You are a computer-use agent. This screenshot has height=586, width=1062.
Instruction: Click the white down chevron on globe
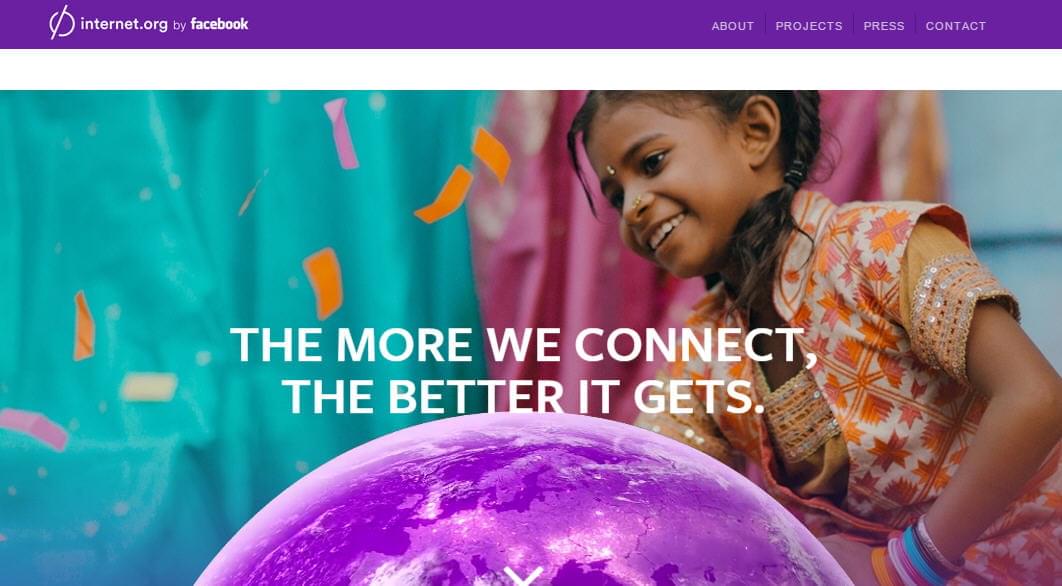coord(524,576)
